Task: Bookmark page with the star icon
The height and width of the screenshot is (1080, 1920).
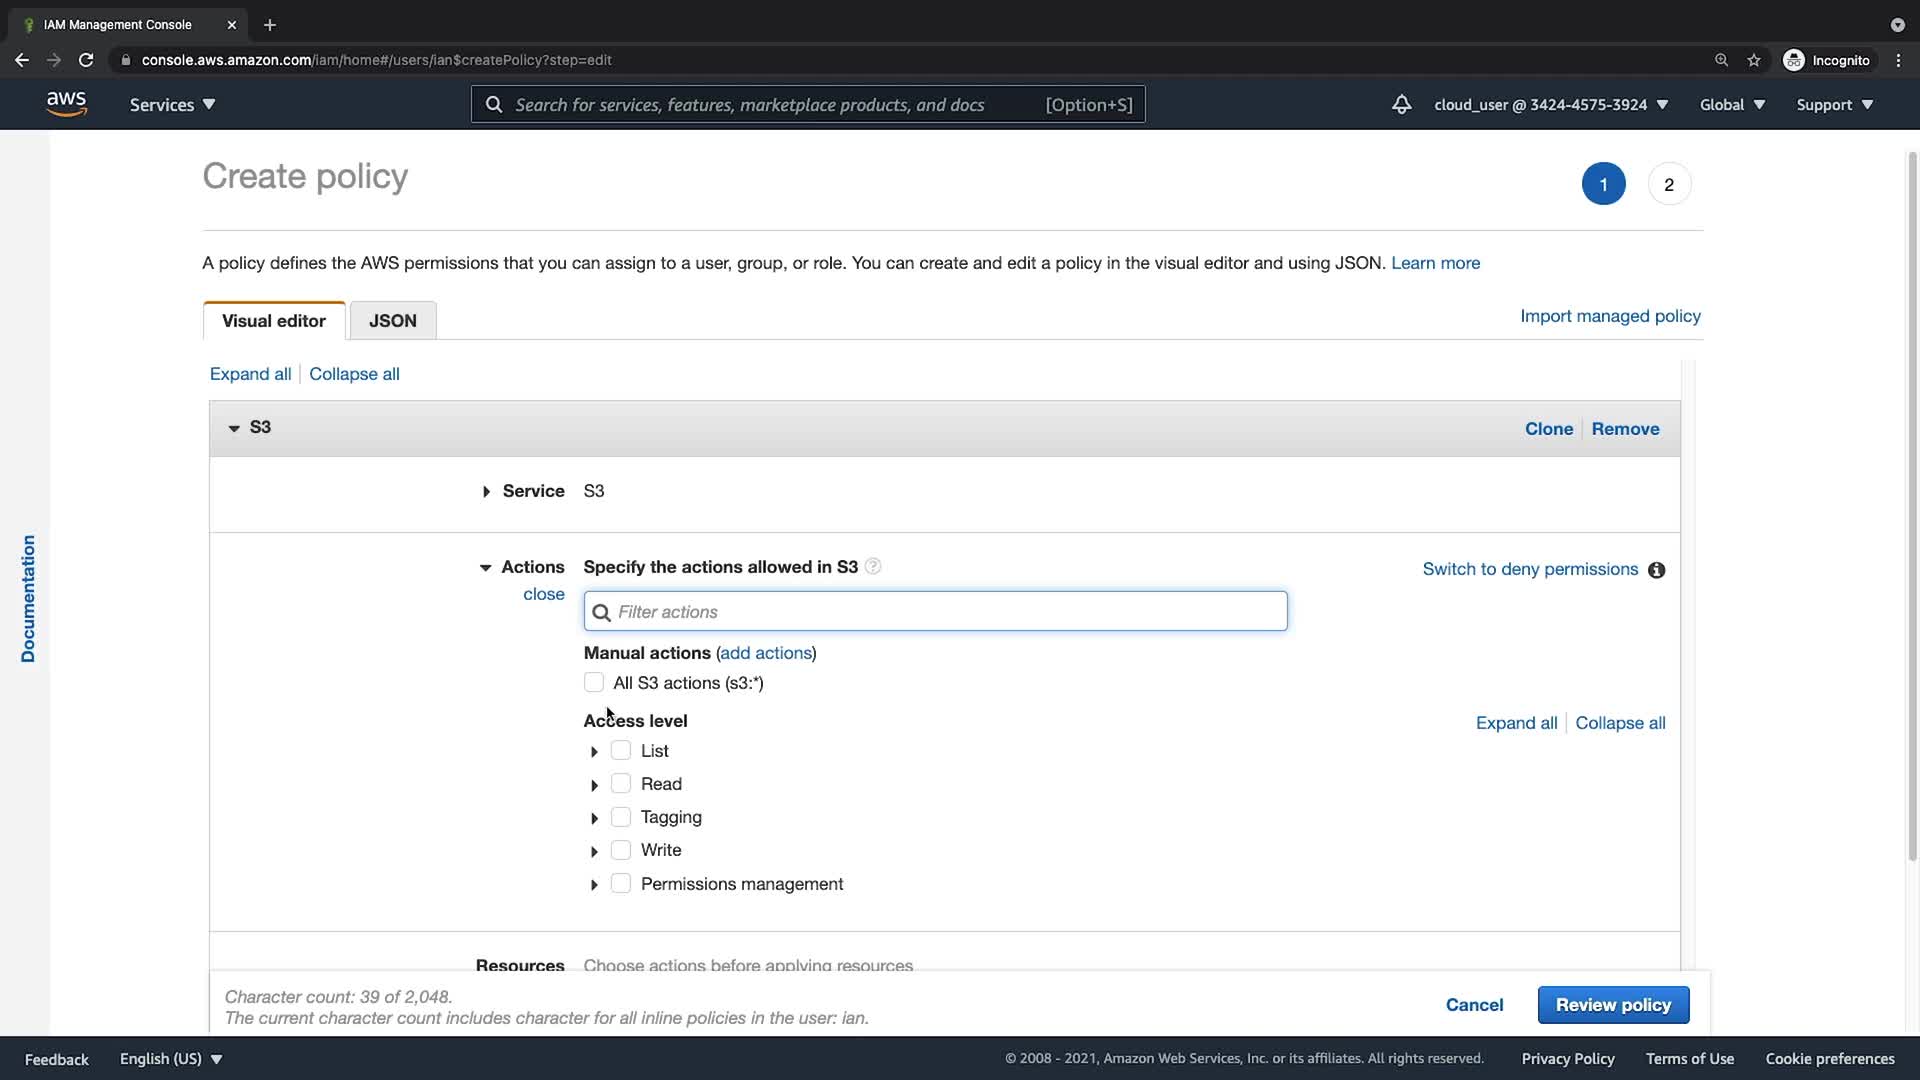Action: coord(1753,60)
